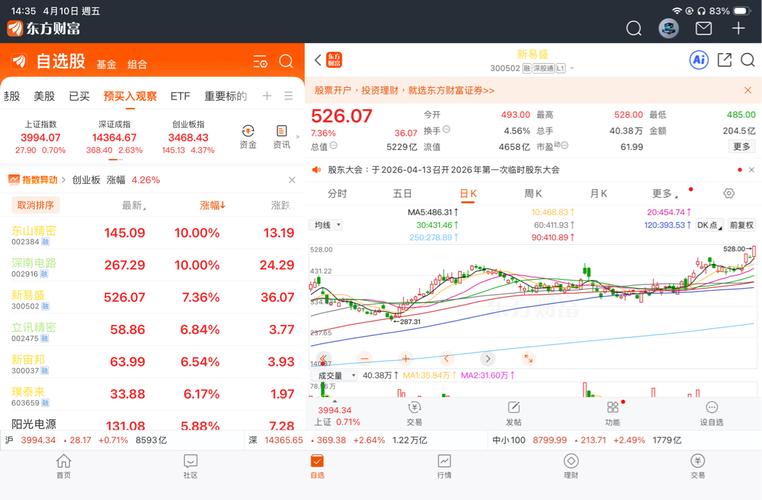Click the 取消排序 button
The height and width of the screenshot is (500, 762).
[35, 205]
